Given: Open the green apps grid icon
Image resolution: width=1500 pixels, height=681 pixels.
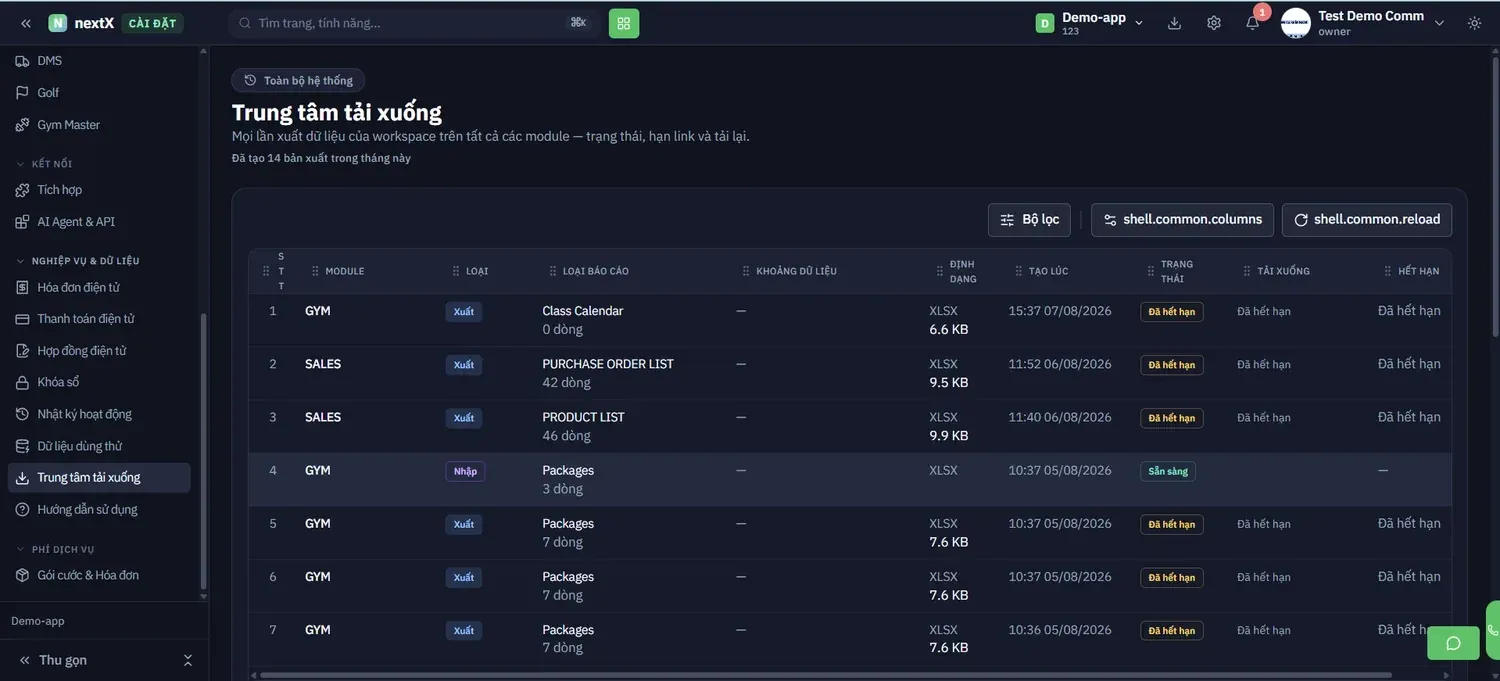Looking at the screenshot, I should pos(624,23).
